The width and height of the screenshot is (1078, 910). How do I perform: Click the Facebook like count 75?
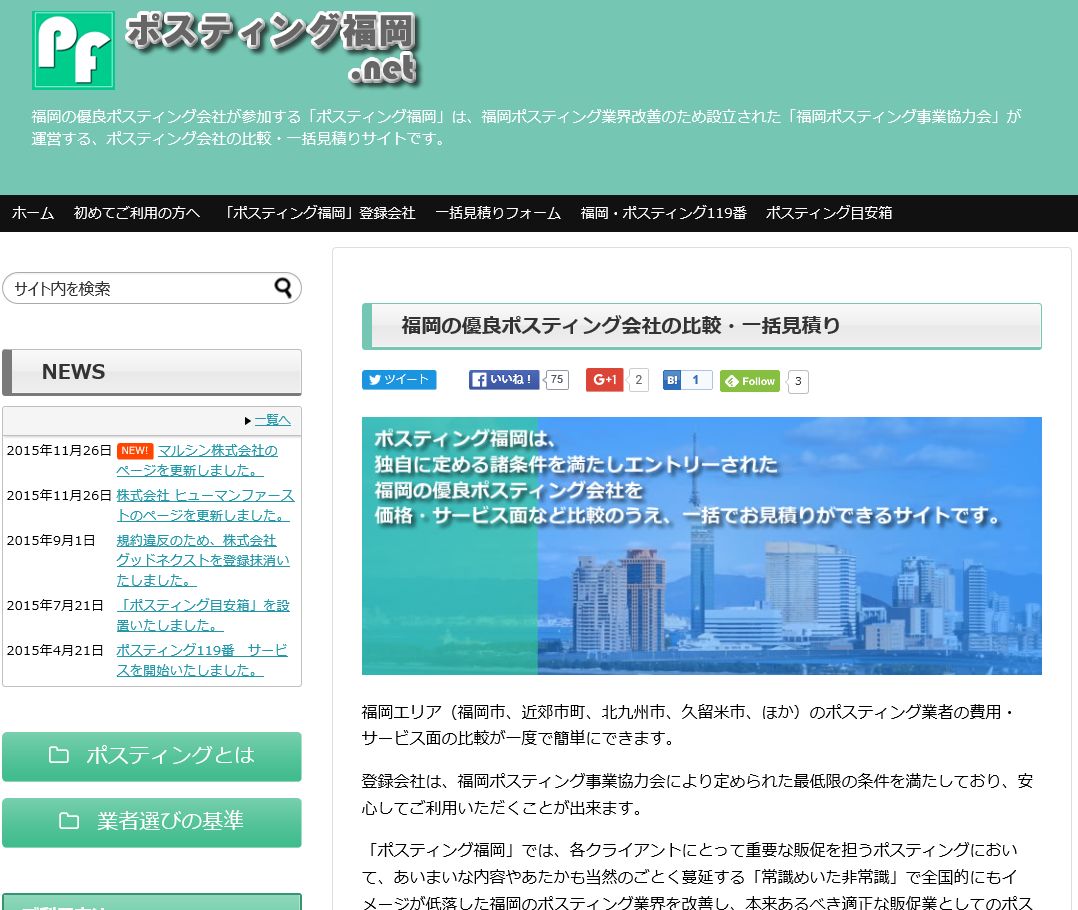coord(556,379)
